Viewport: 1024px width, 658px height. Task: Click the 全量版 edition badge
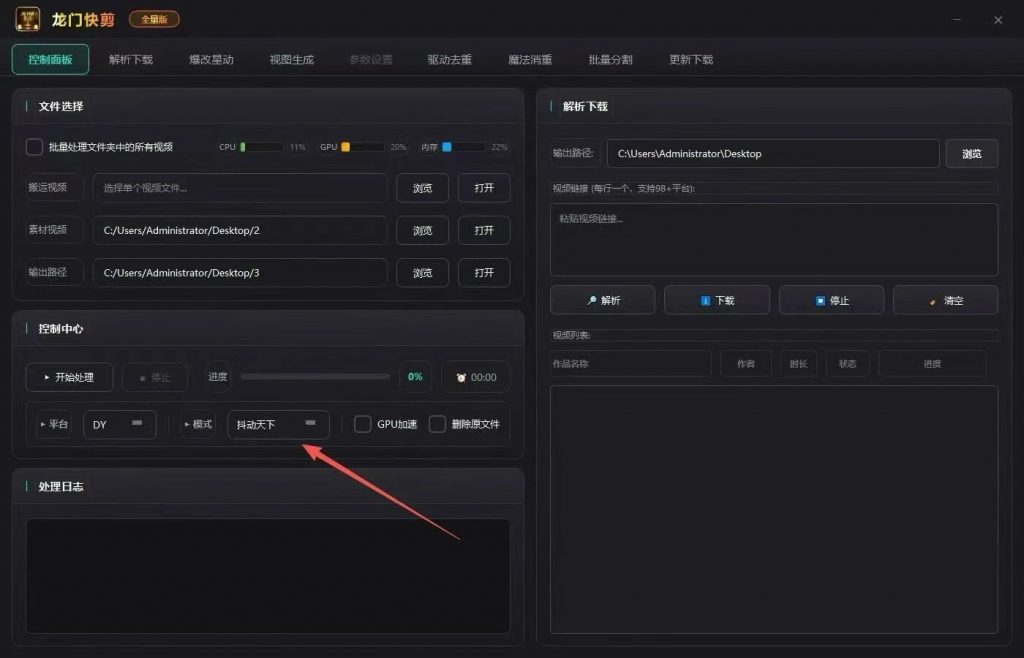point(154,19)
